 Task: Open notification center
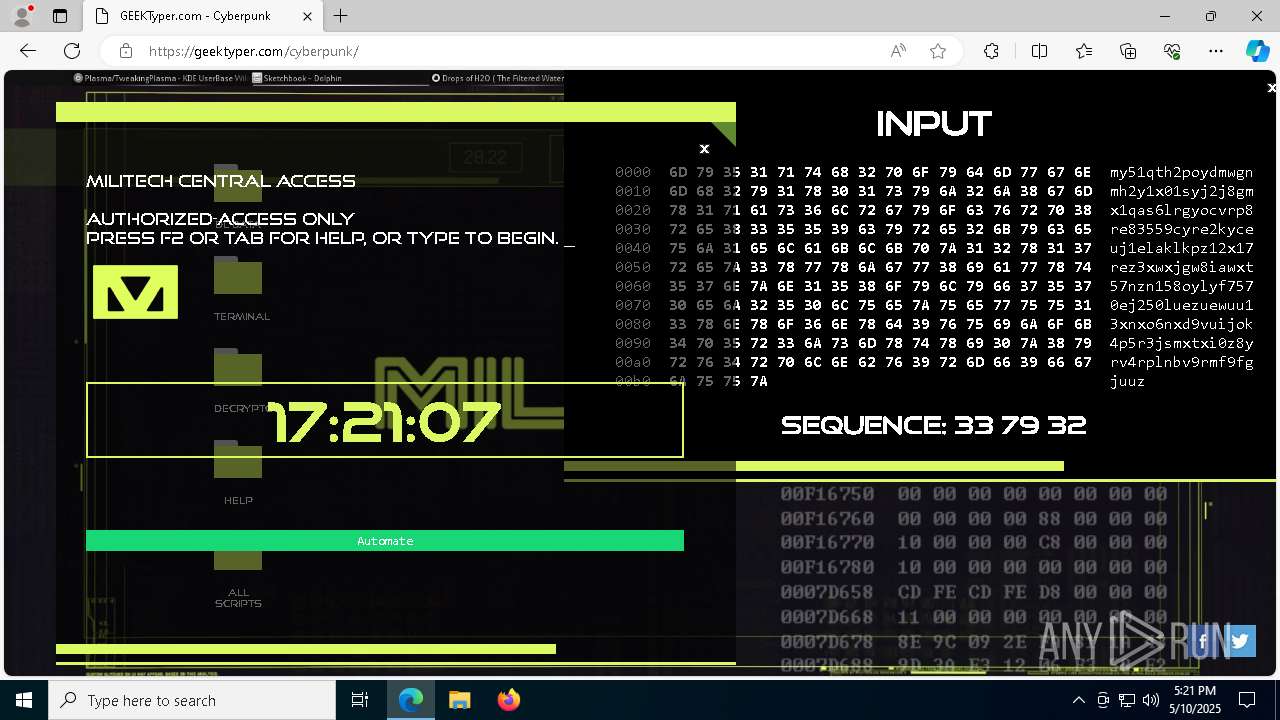[x=1247, y=700]
